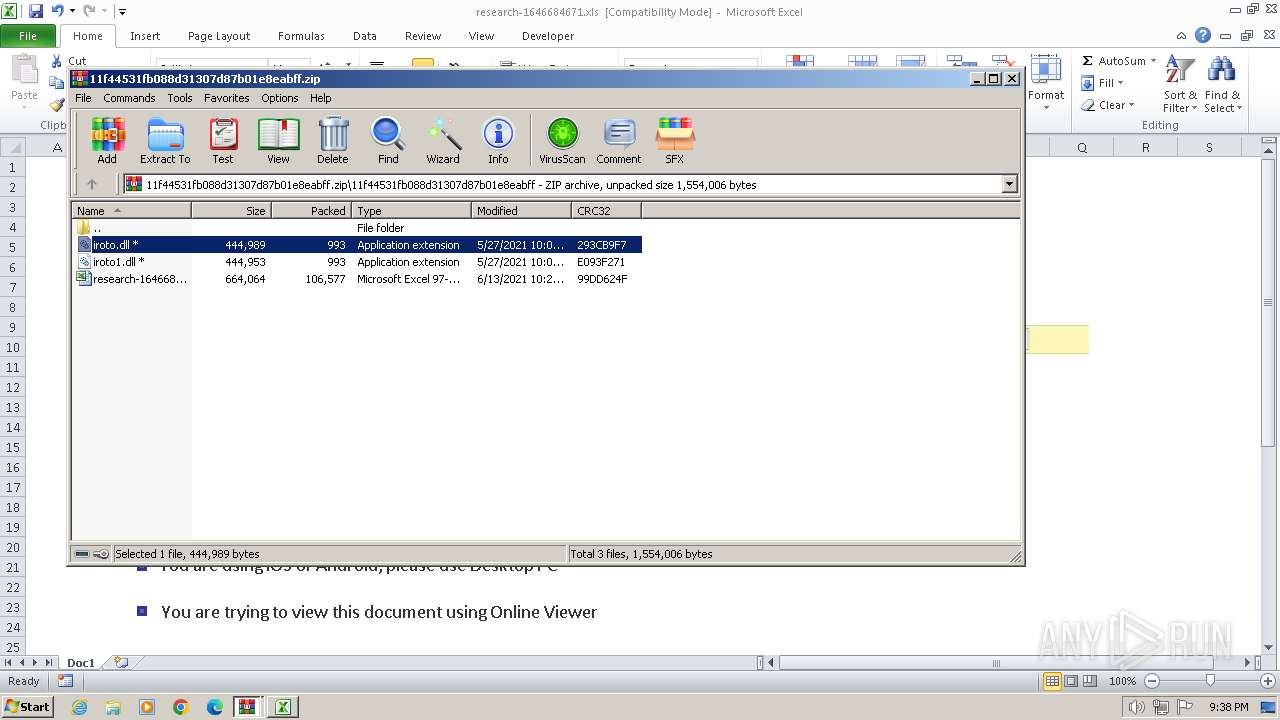Show archive Info icon

pyautogui.click(x=498, y=140)
